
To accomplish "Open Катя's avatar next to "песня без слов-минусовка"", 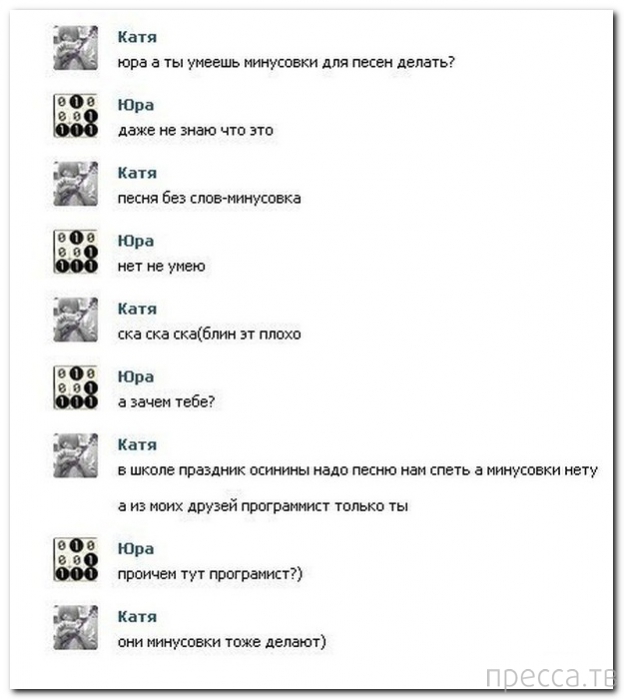I will coord(75,183).
